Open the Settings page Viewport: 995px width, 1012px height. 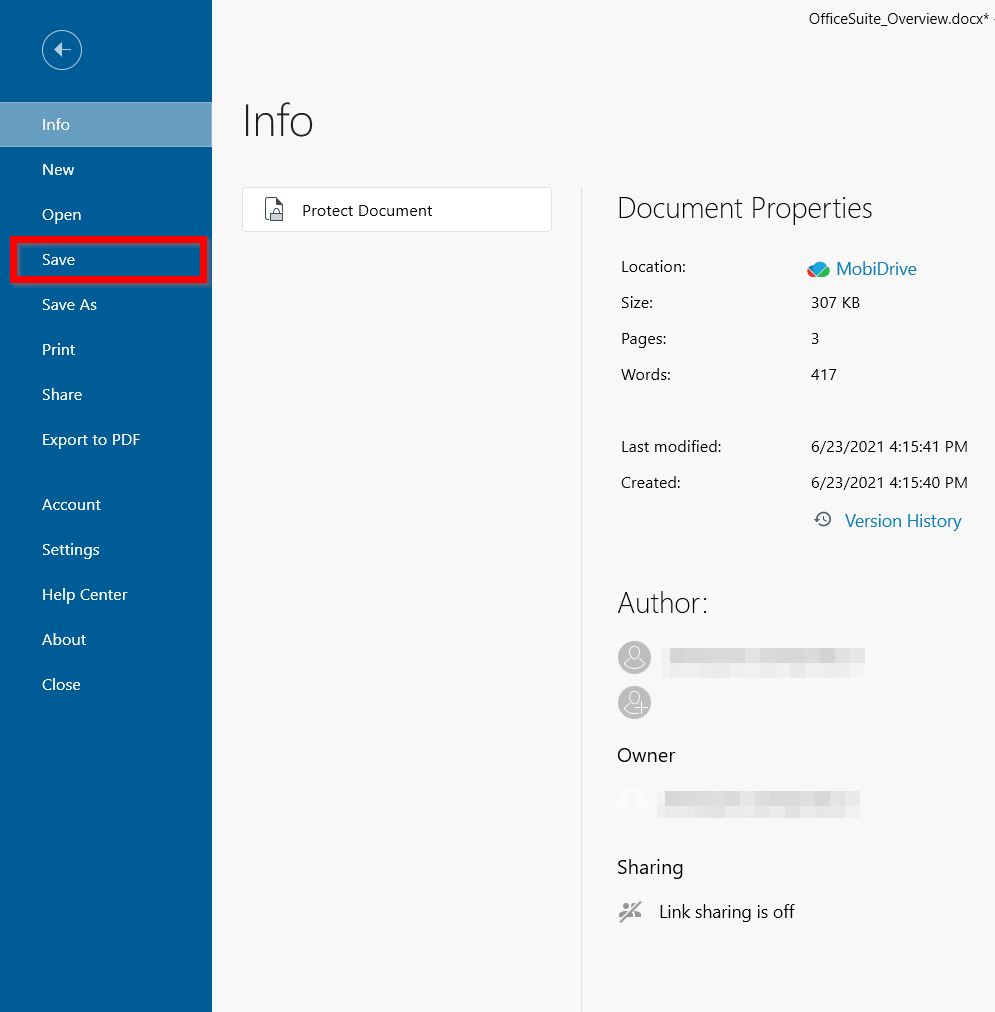[70, 550]
